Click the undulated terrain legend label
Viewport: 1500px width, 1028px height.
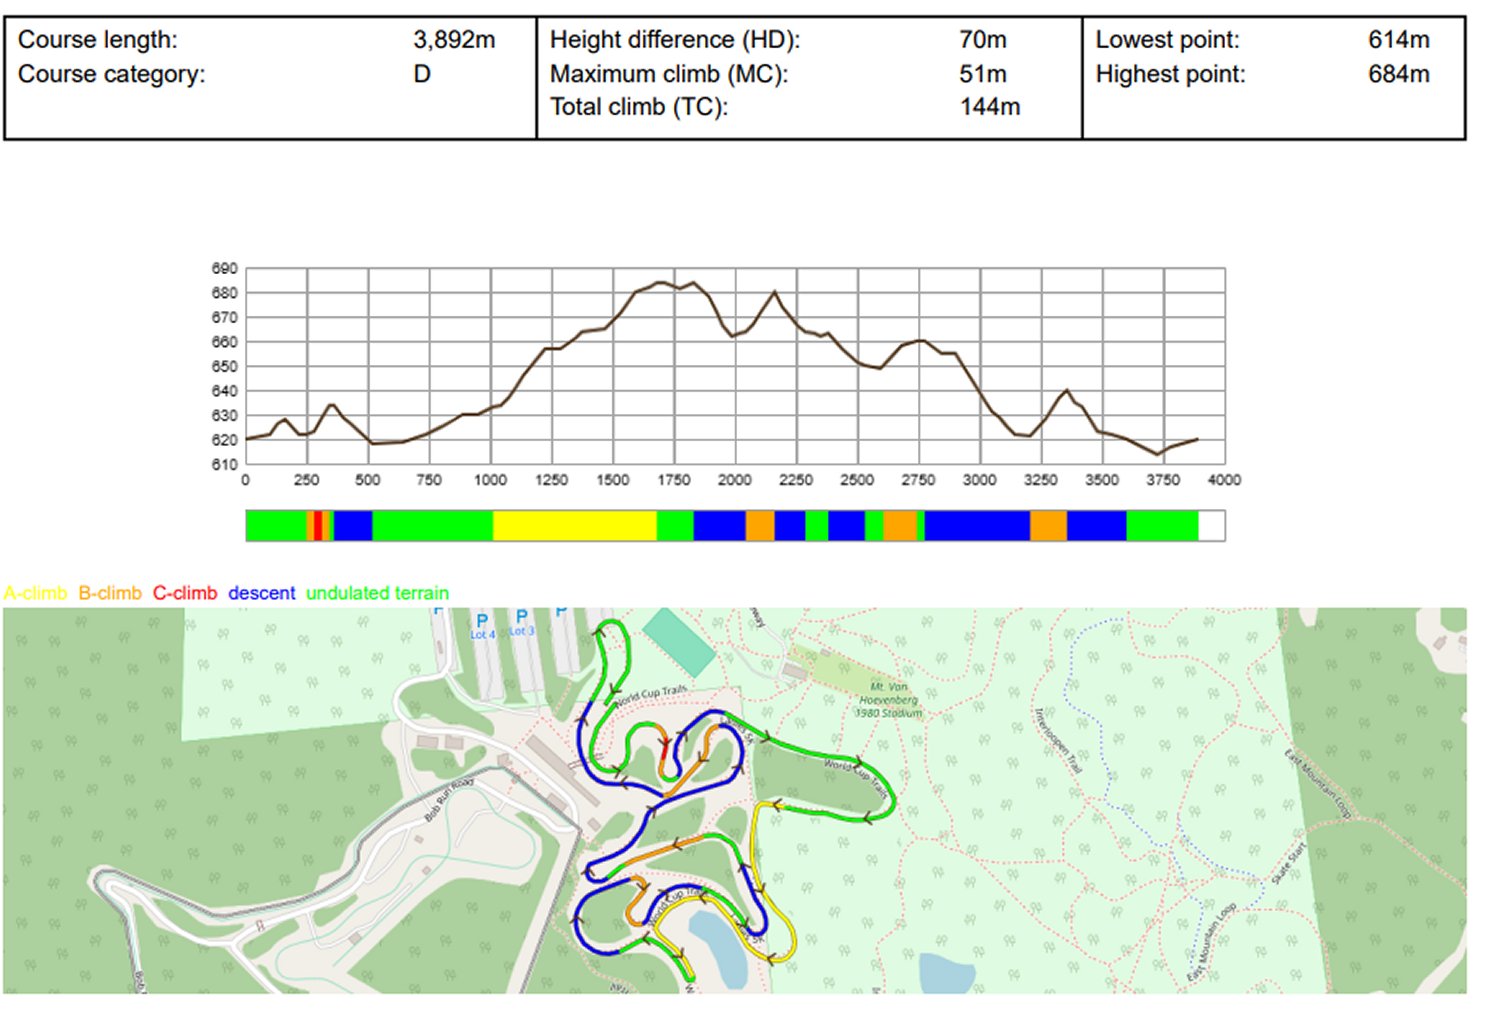click(377, 593)
